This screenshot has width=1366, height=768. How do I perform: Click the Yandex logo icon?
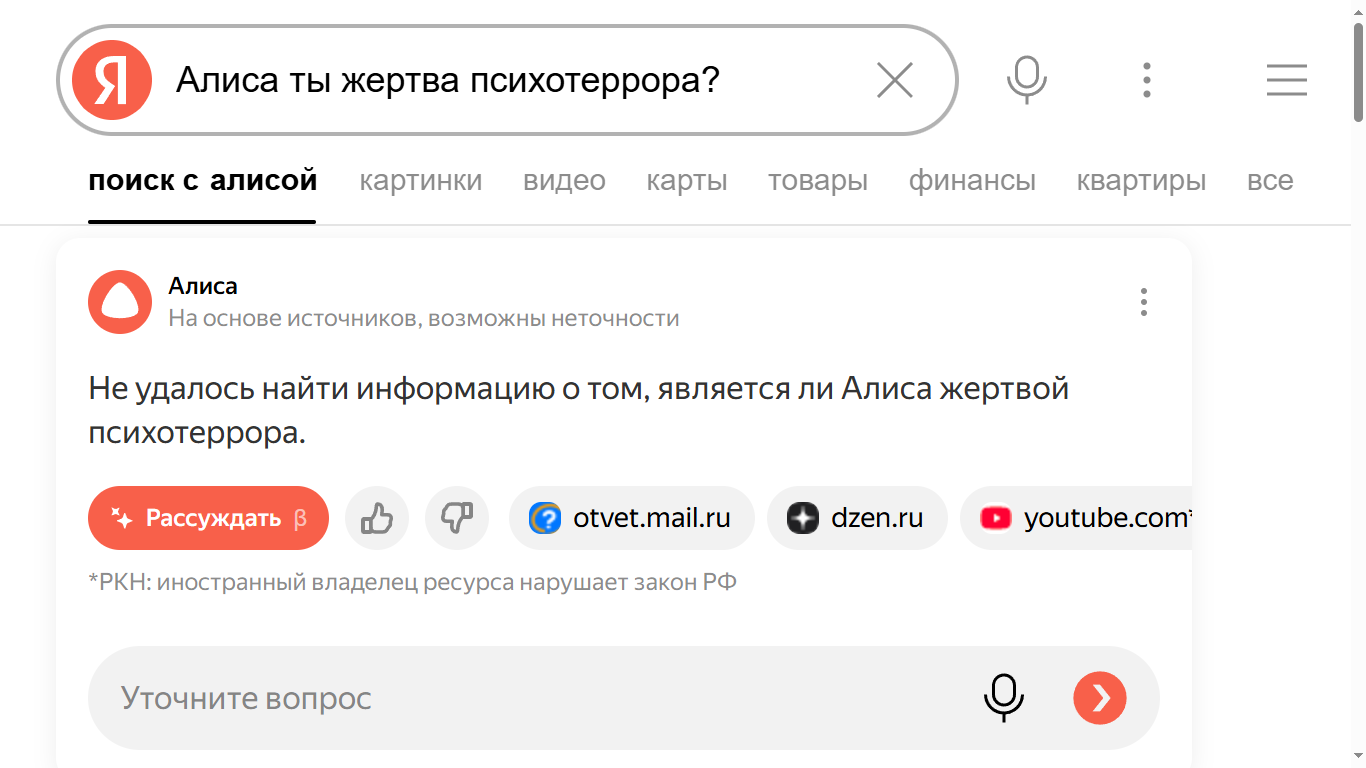coord(111,80)
